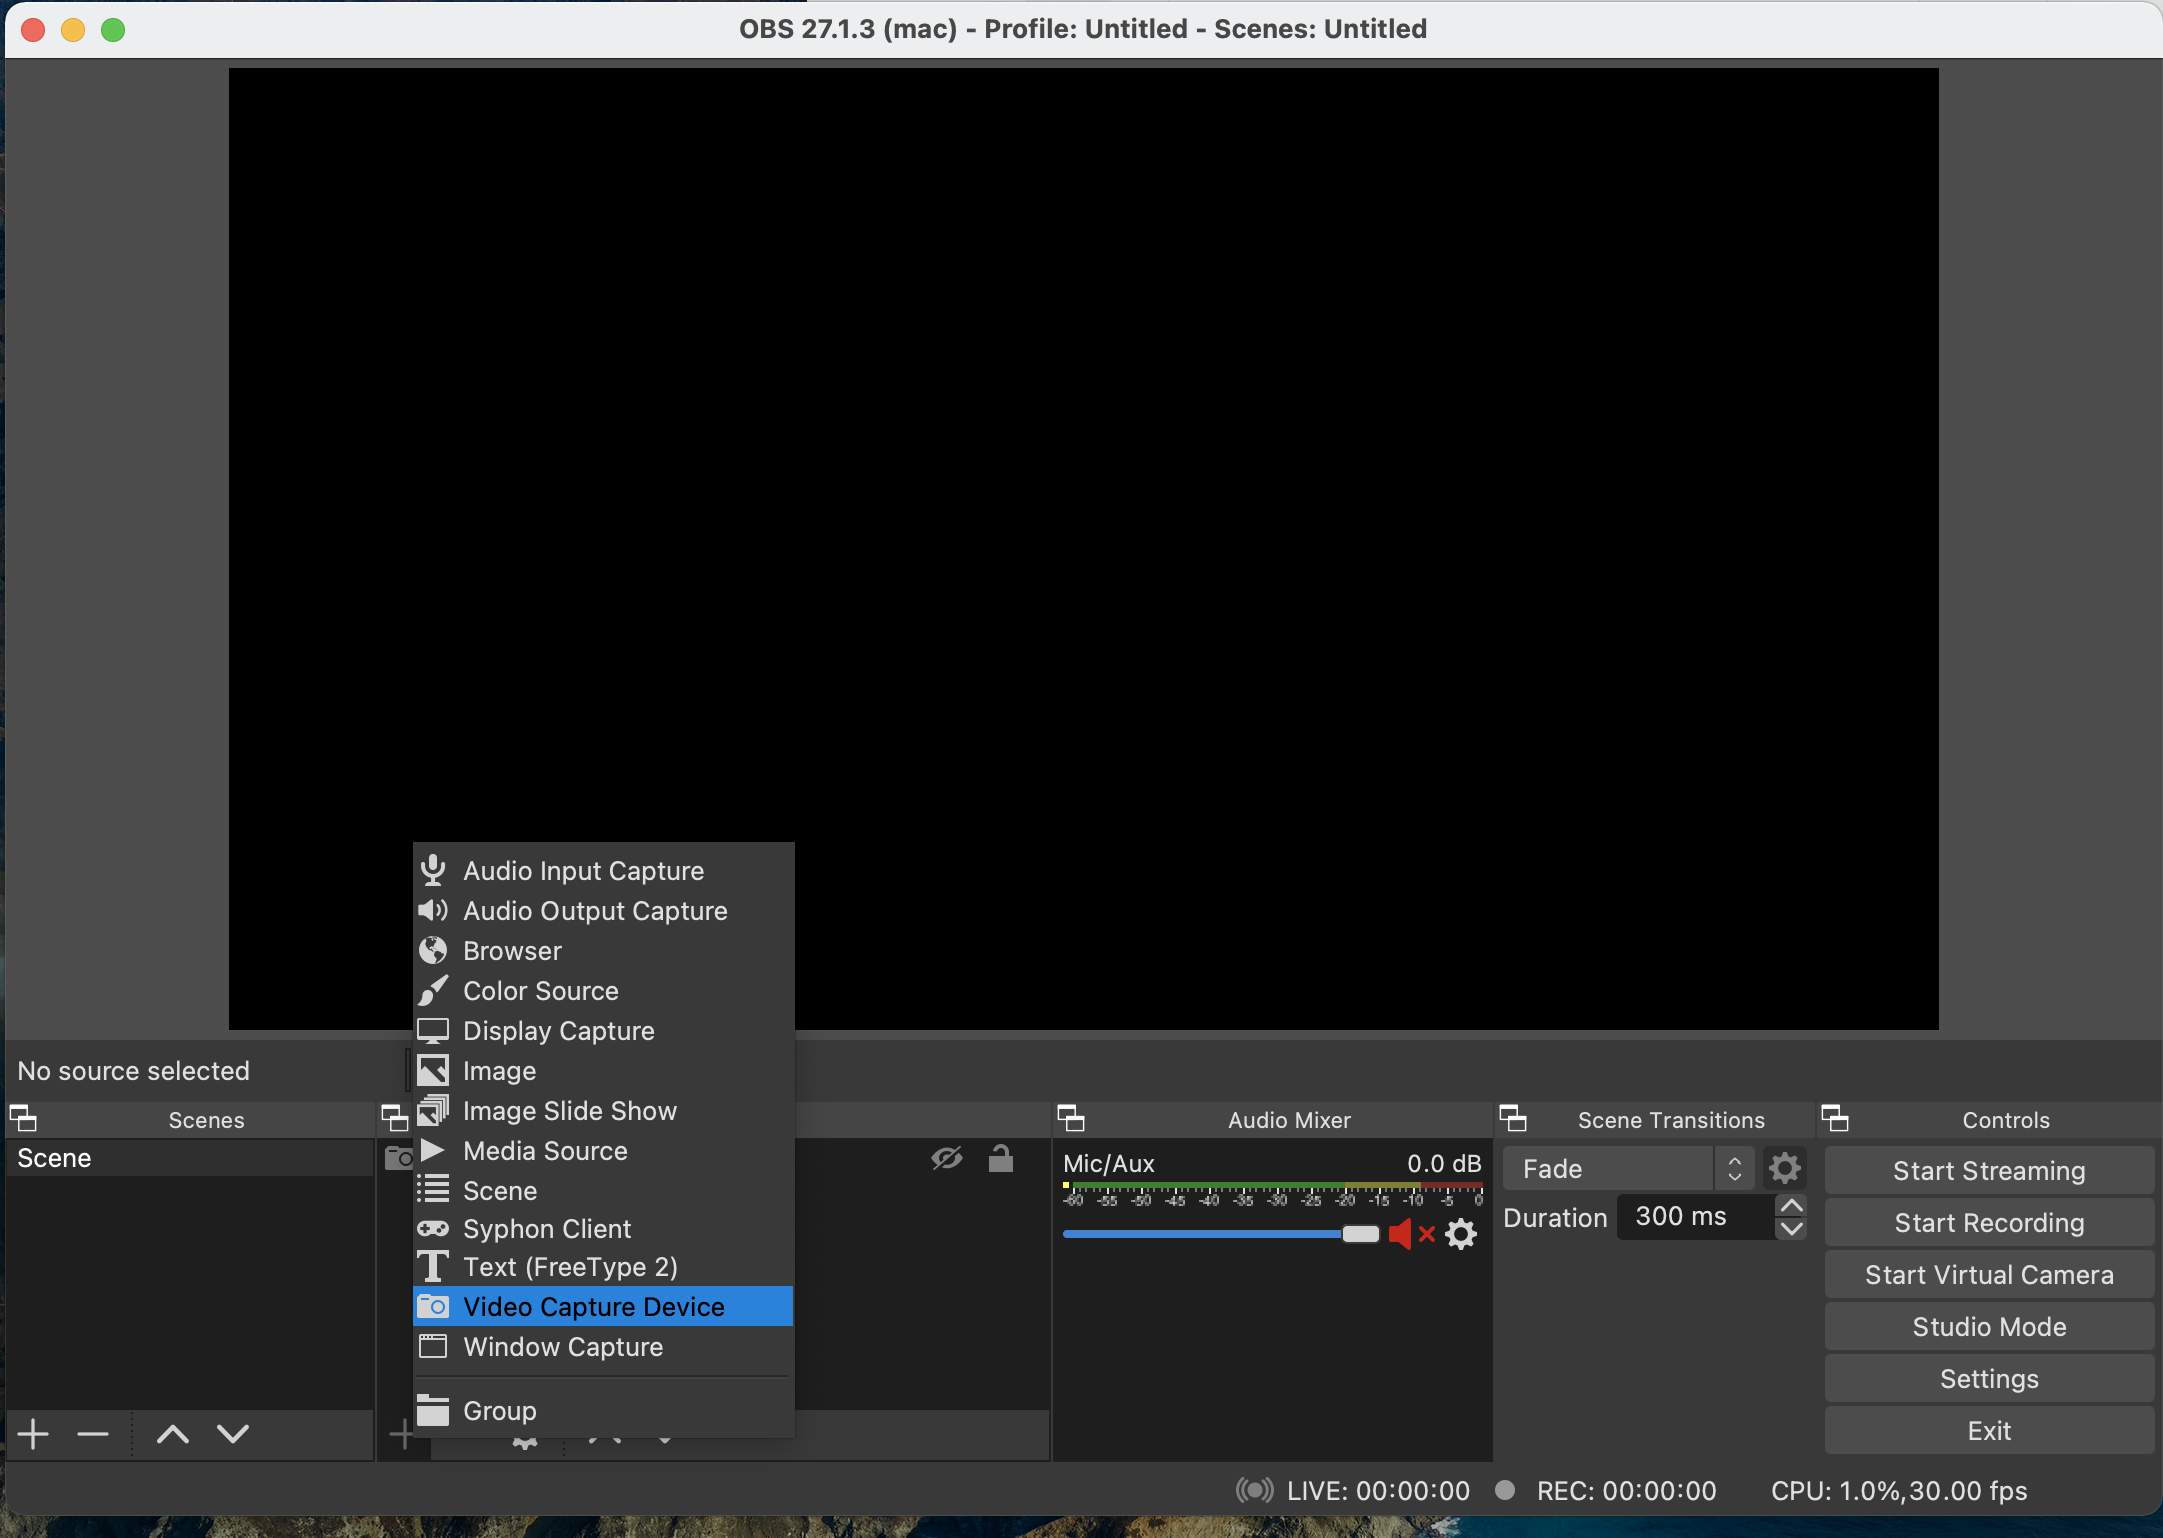Choose Window Capture from menu

point(603,1346)
